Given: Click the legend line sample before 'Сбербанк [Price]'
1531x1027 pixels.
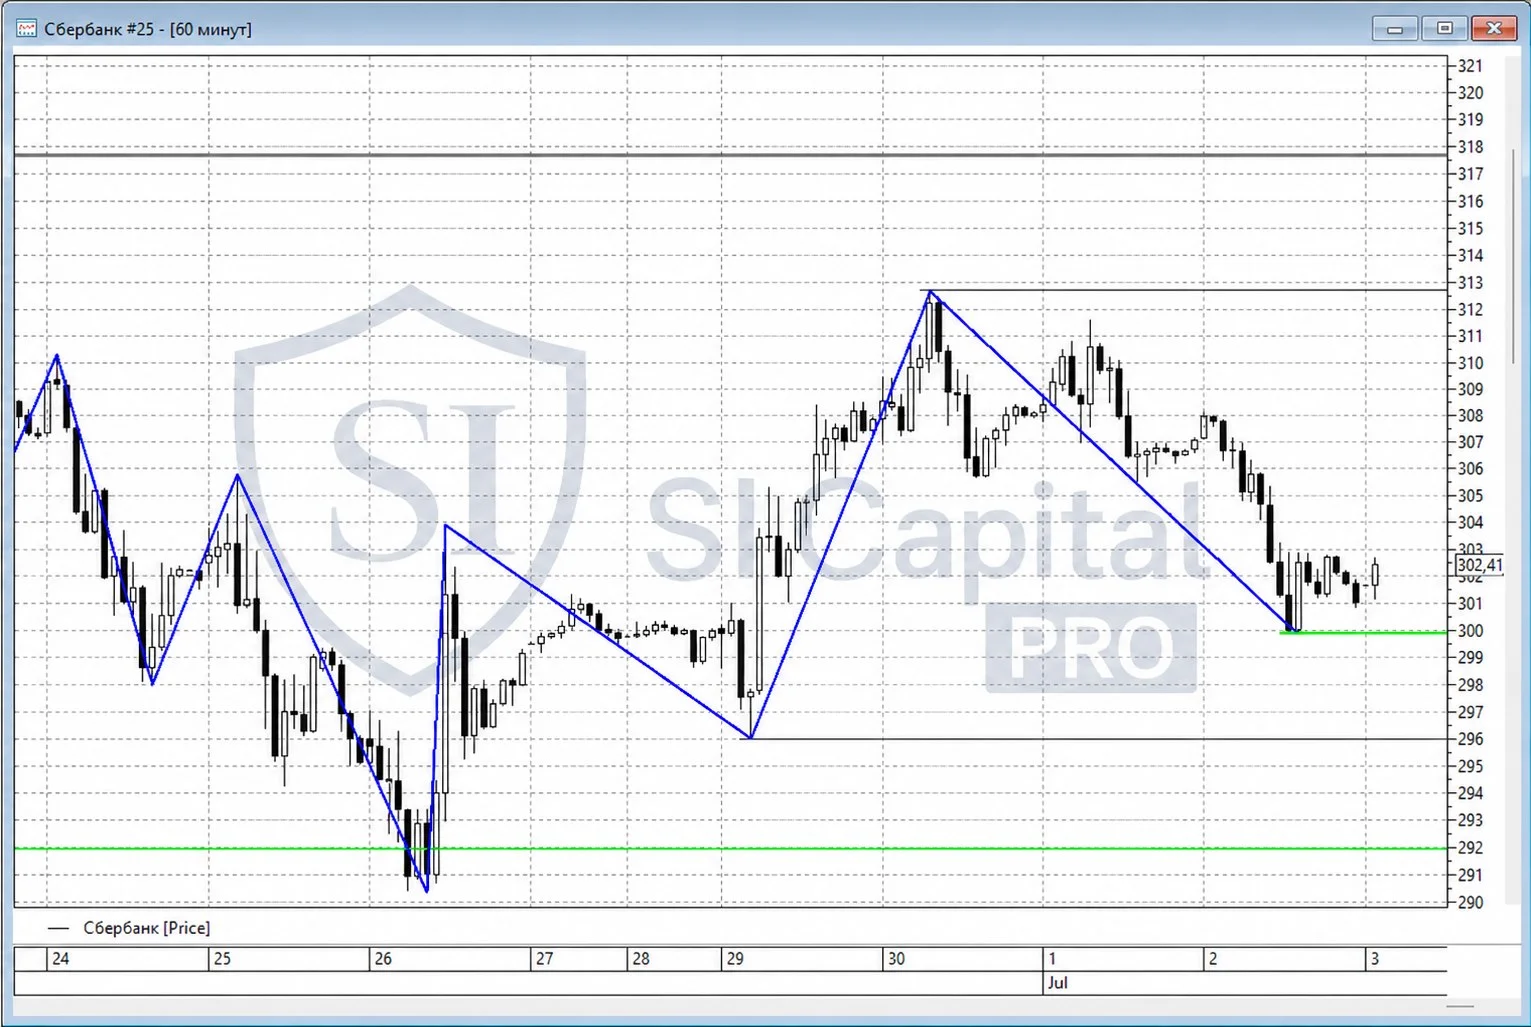Looking at the screenshot, I should (x=59, y=929).
